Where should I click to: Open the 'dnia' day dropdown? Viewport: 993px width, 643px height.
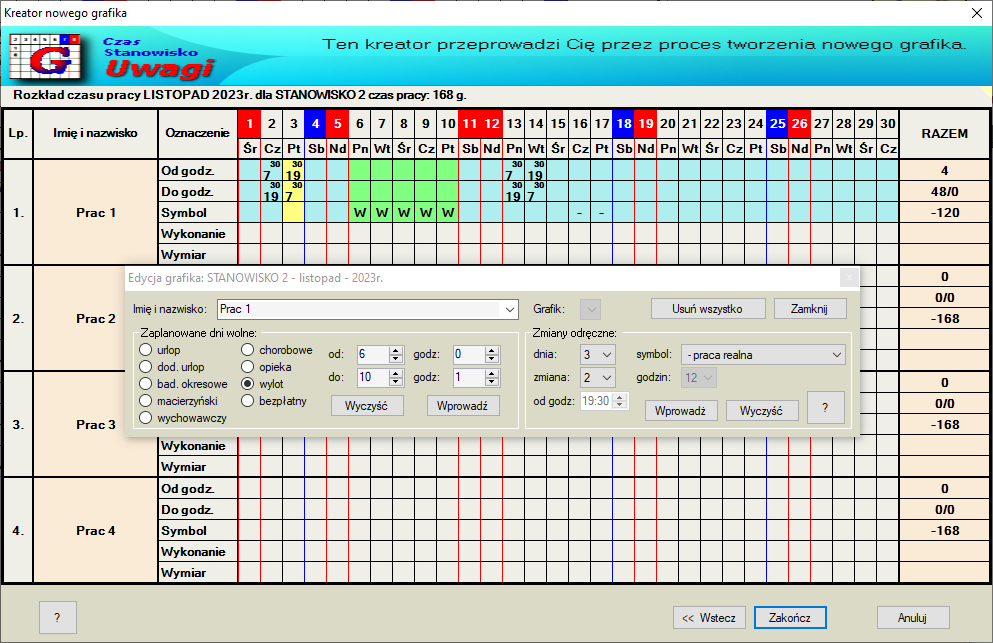point(607,355)
